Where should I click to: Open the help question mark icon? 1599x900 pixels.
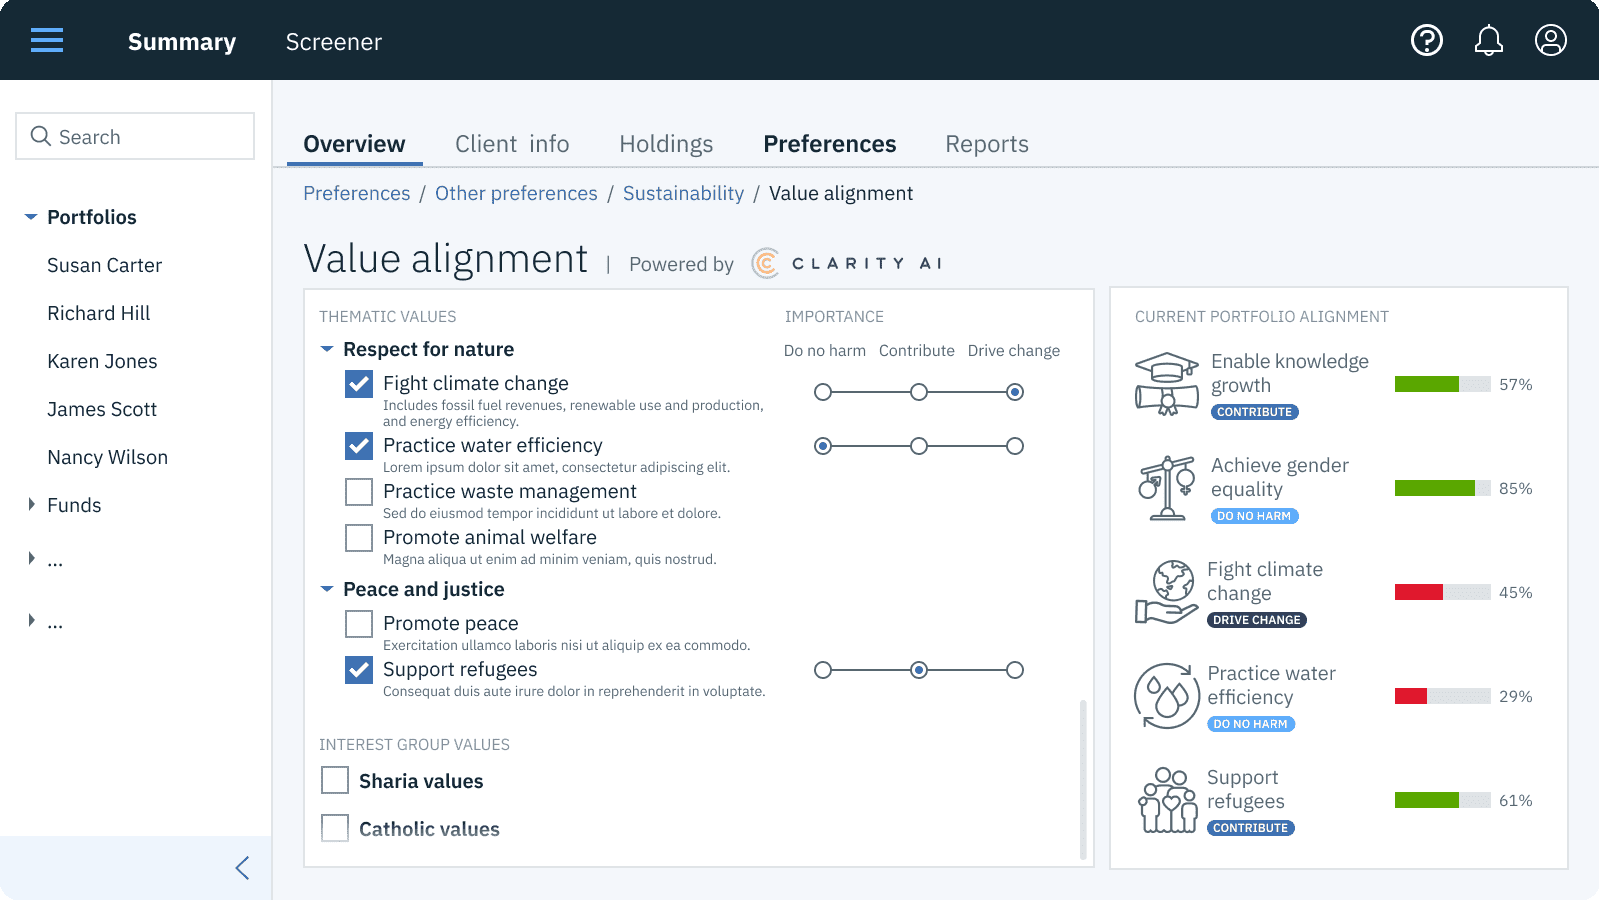pyautogui.click(x=1426, y=41)
